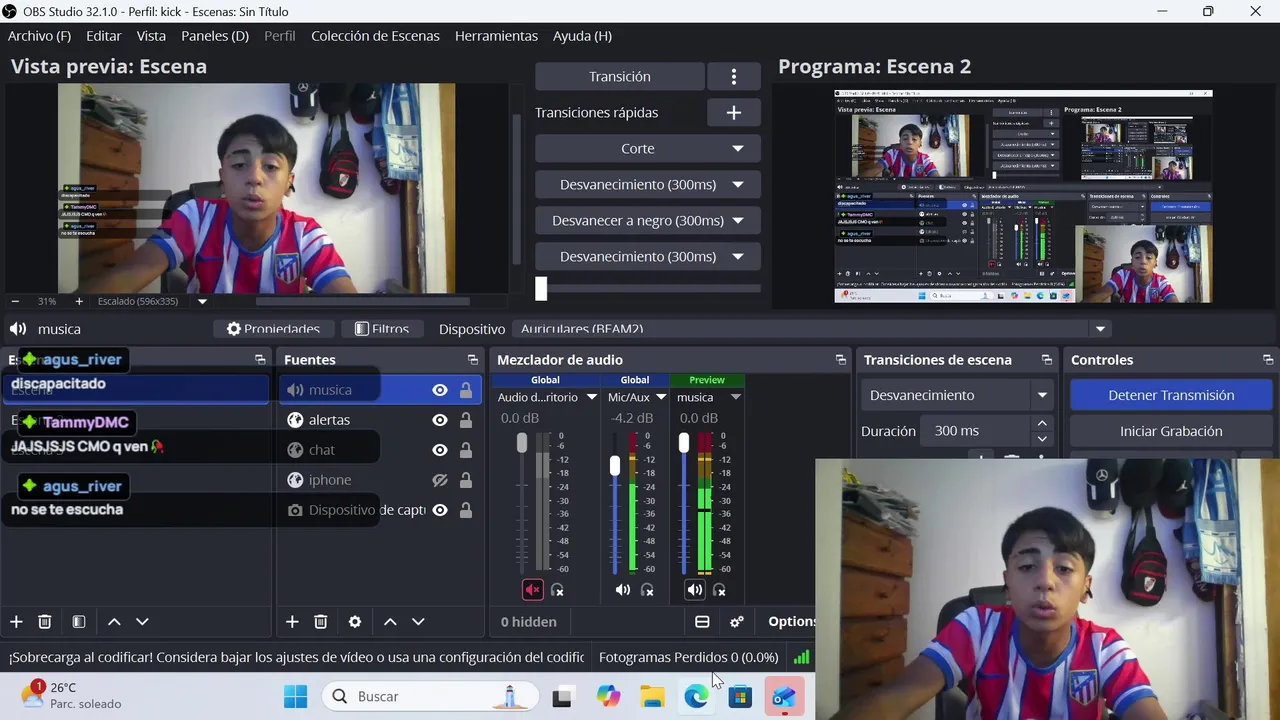Add a new scene with the plus icon
This screenshot has height=720, width=1280.
[16, 622]
